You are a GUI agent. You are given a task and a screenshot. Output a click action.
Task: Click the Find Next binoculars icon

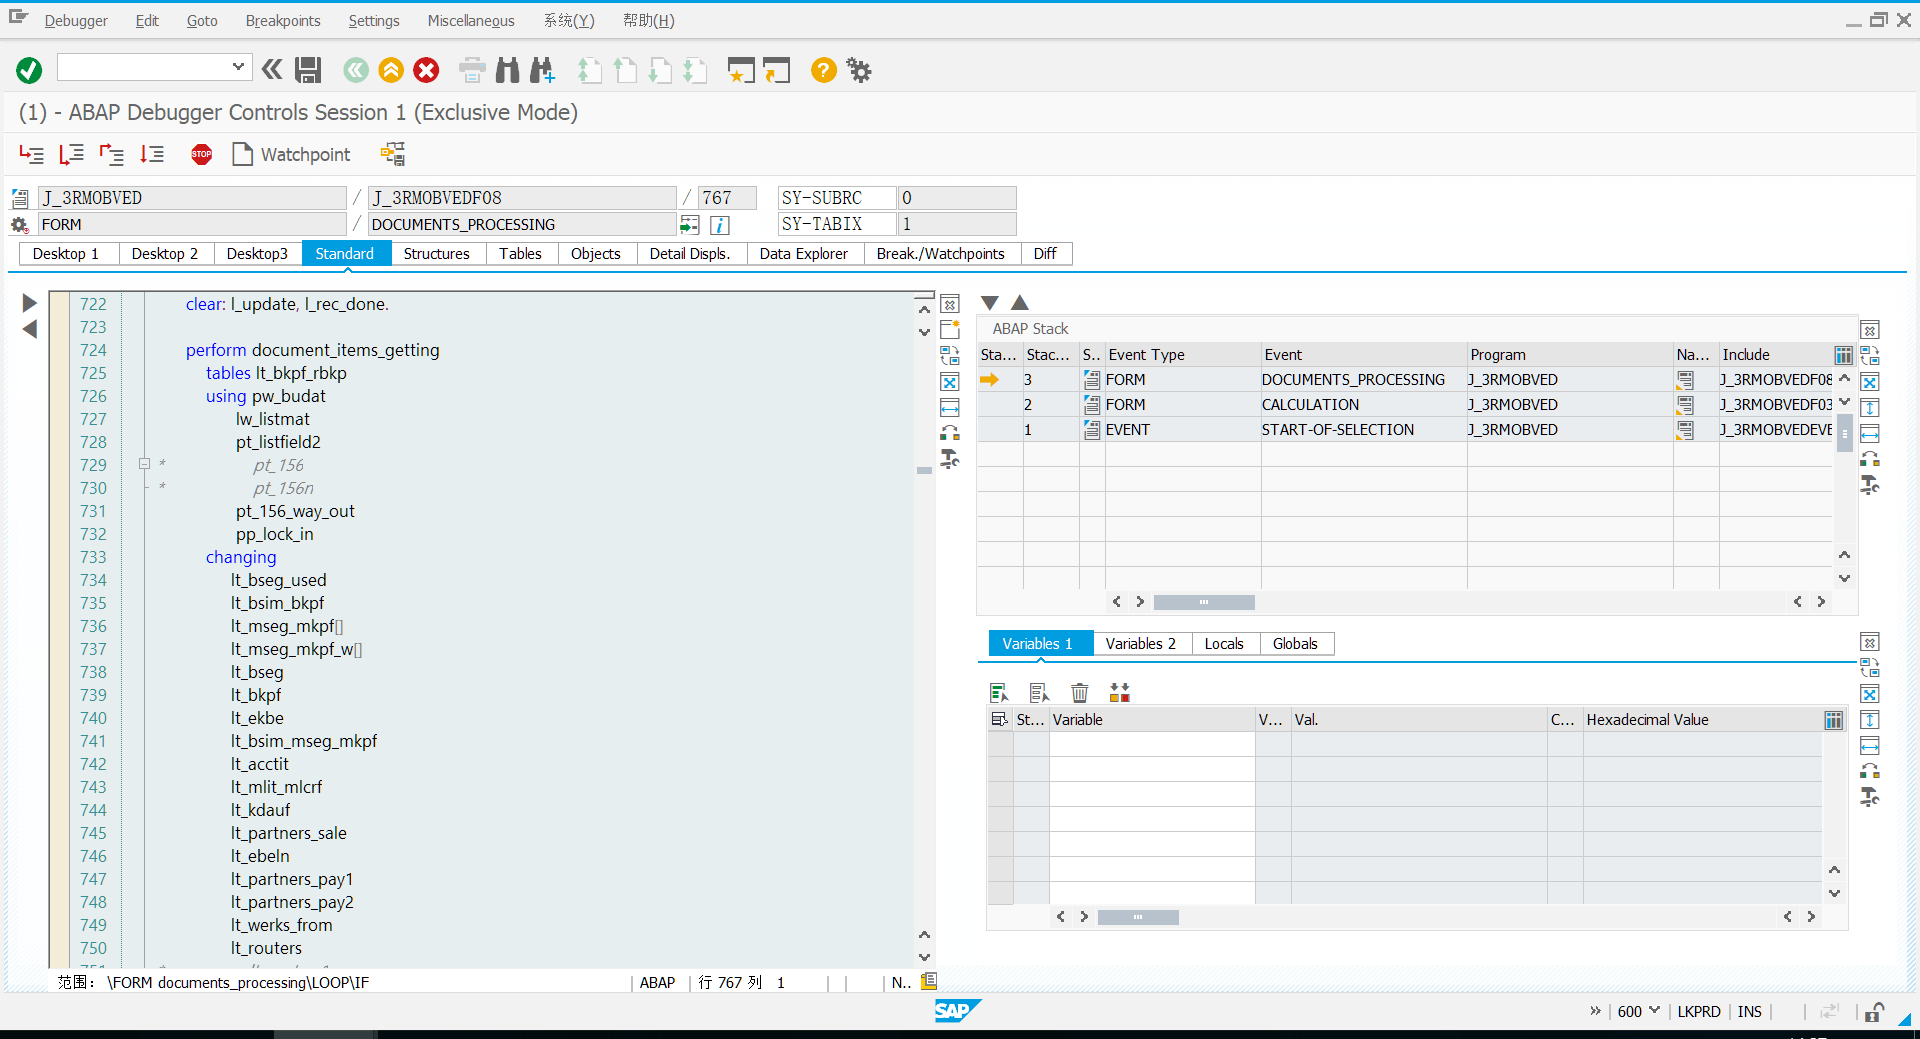click(542, 70)
